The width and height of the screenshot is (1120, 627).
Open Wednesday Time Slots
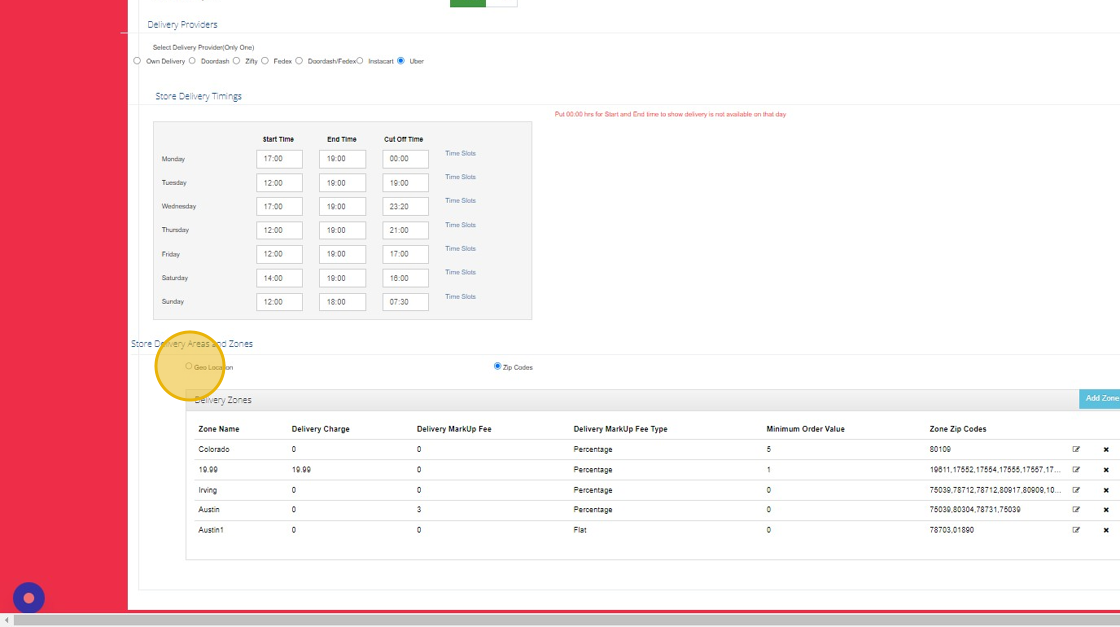(x=460, y=201)
